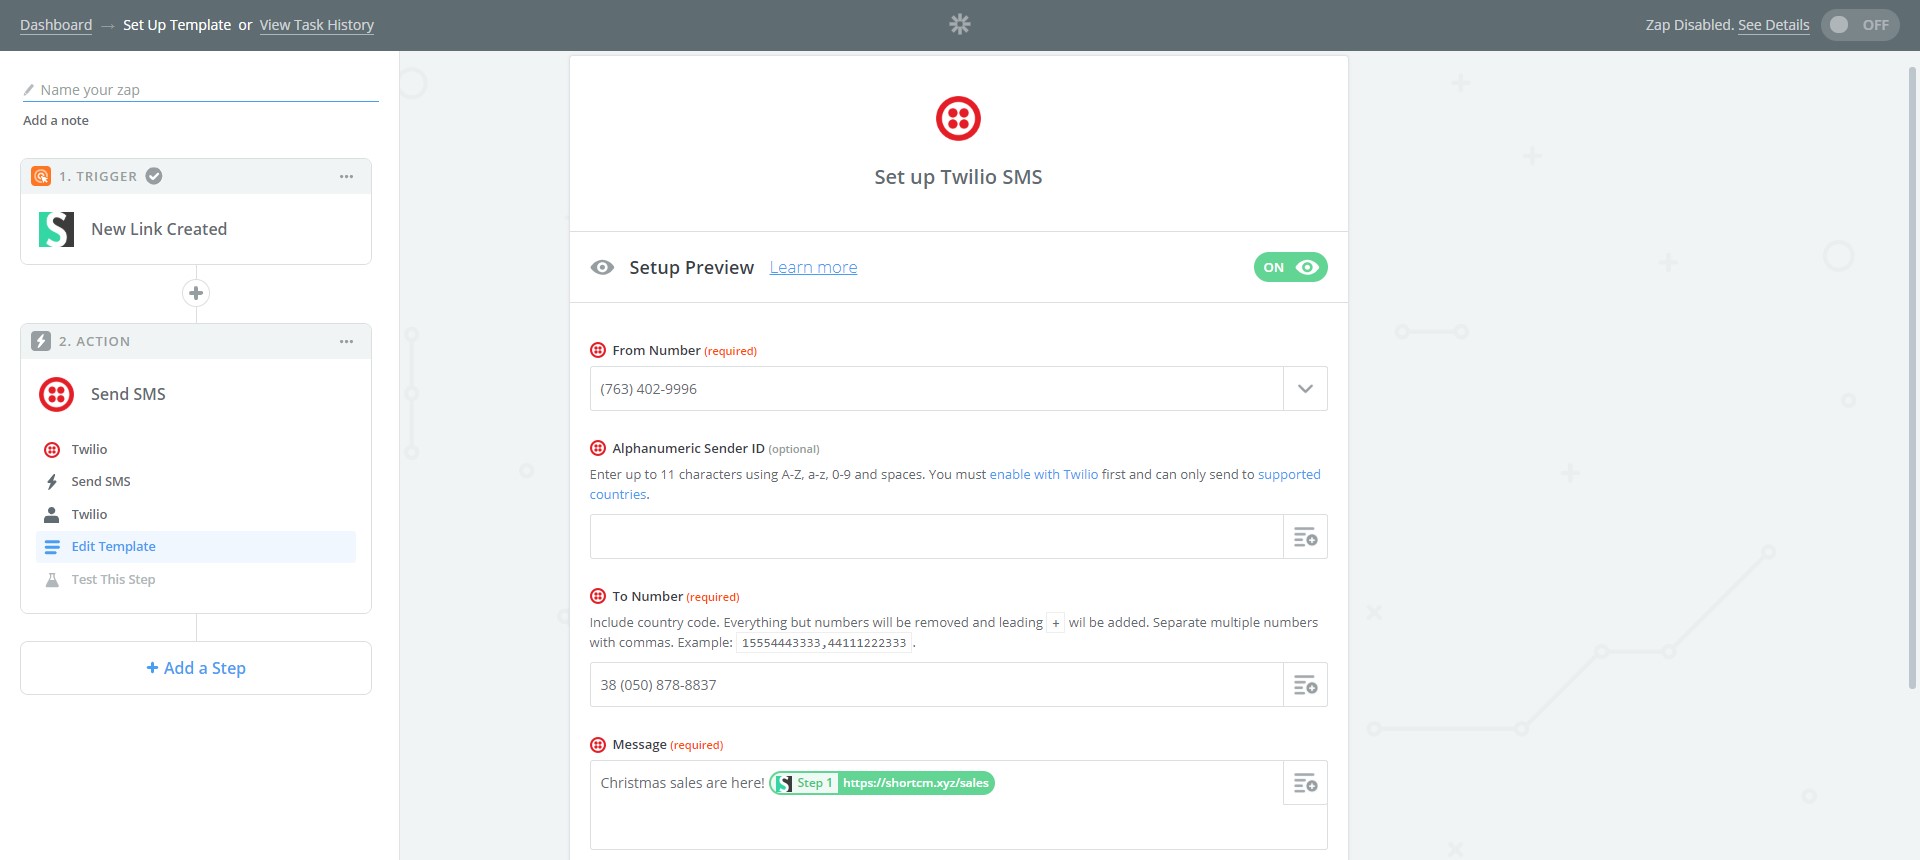Click the Zapier logo in the top bar
Viewport: 1920px width, 860px height.
point(959,23)
